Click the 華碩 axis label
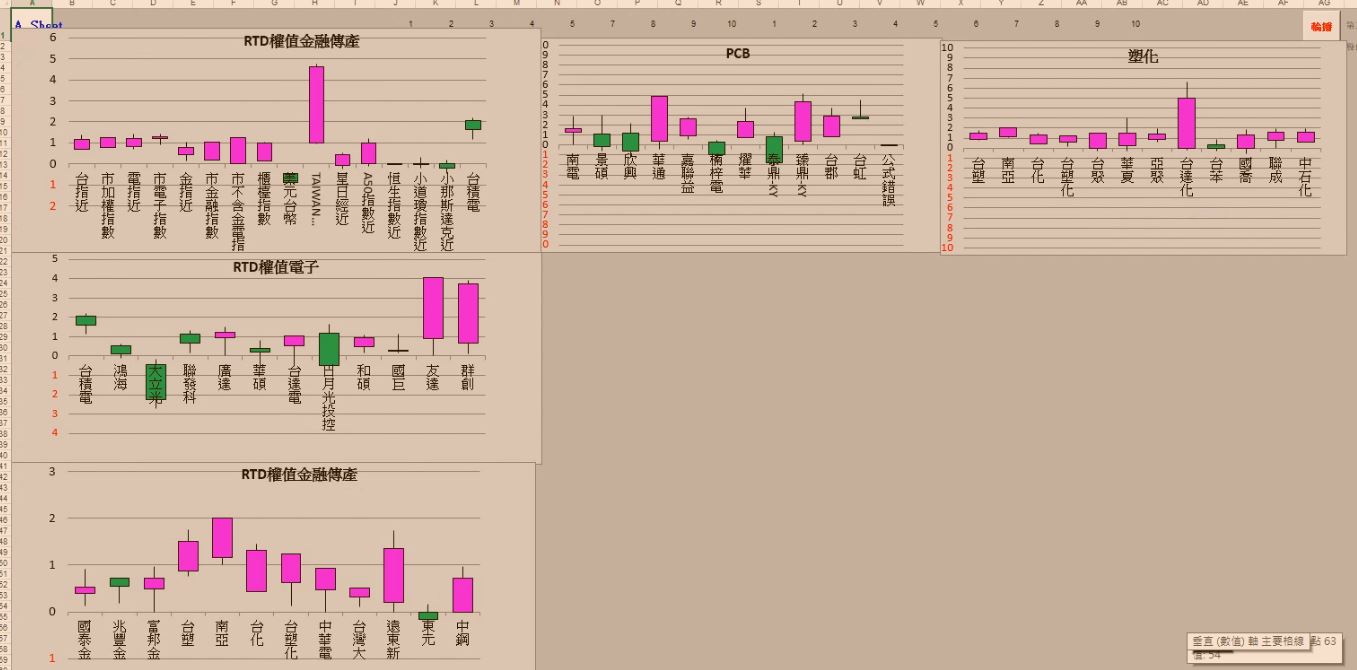Screen dimensions: 1357x670 (x=259, y=377)
